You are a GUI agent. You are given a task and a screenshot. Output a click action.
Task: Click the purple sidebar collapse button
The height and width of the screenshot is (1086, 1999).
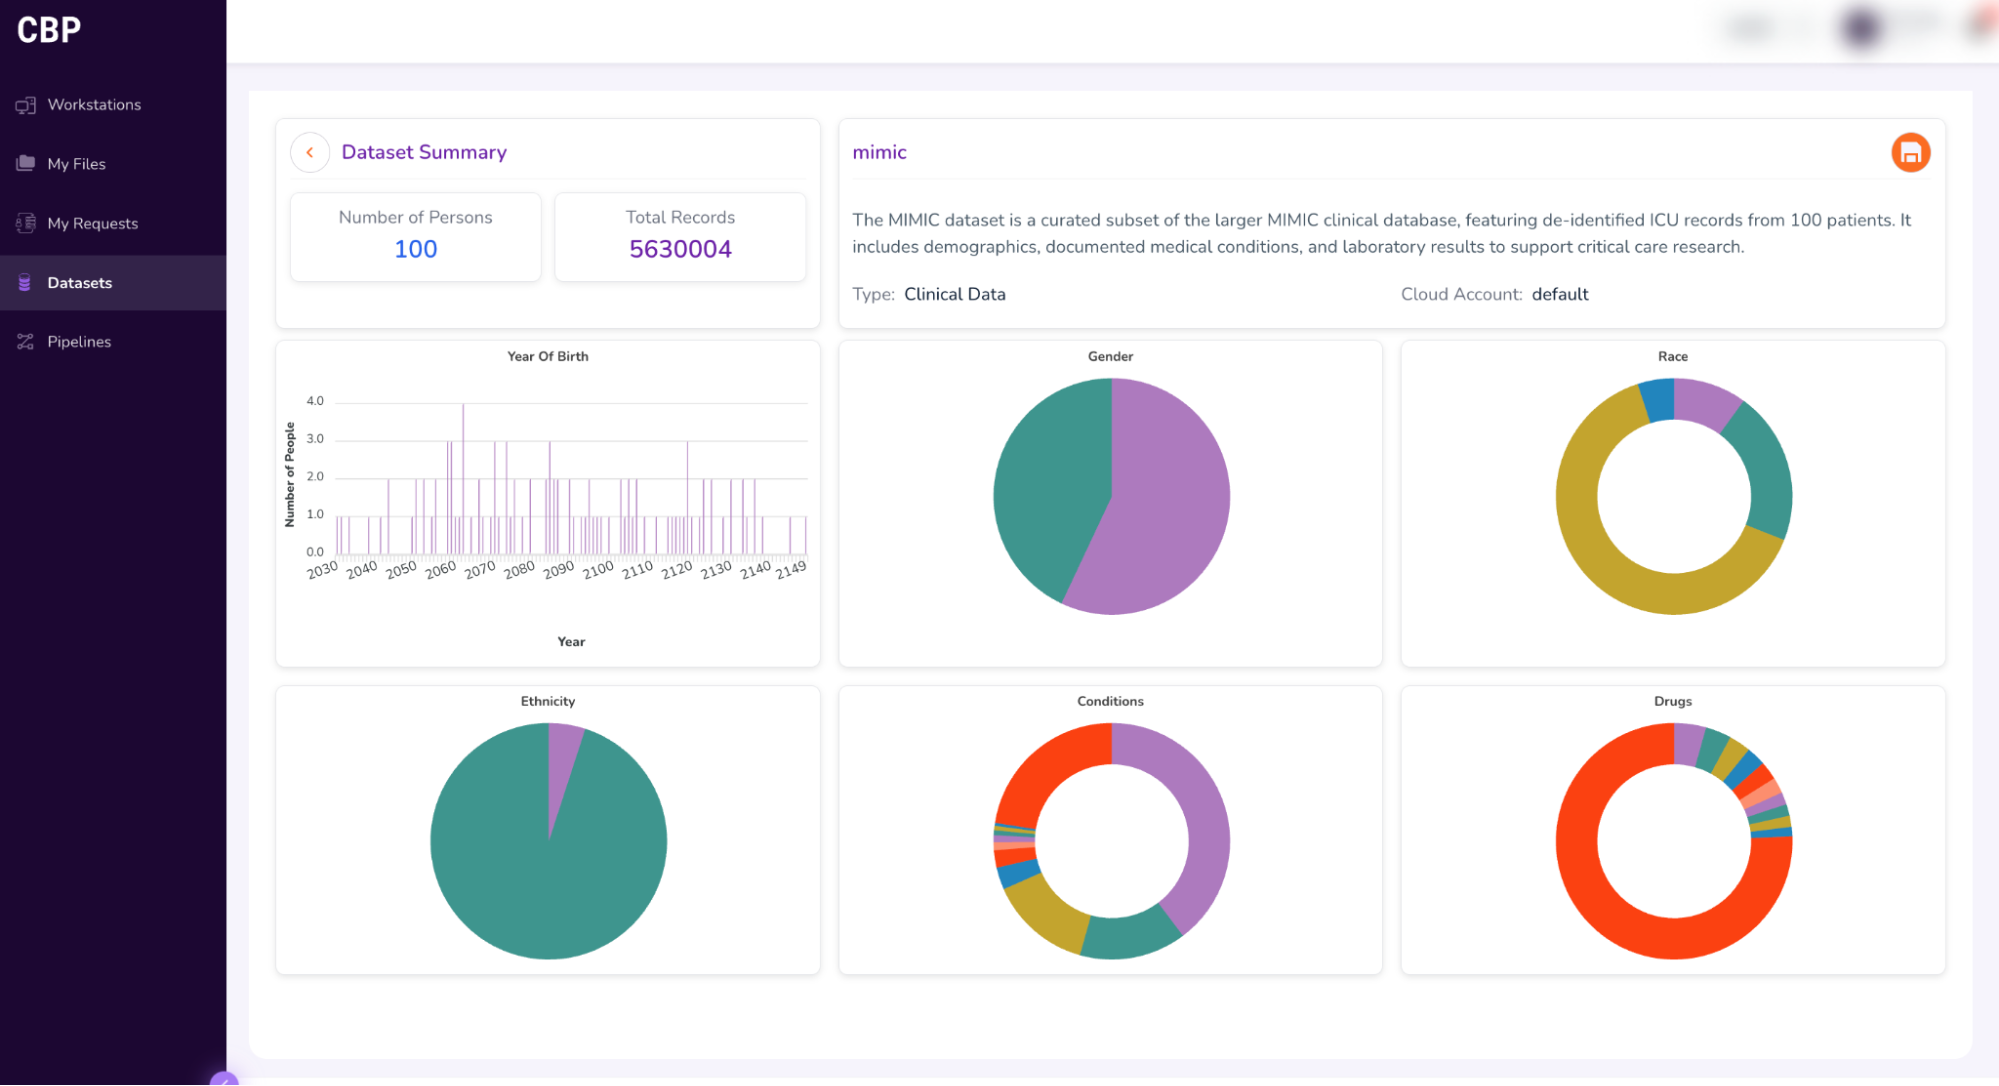coord(224,1079)
